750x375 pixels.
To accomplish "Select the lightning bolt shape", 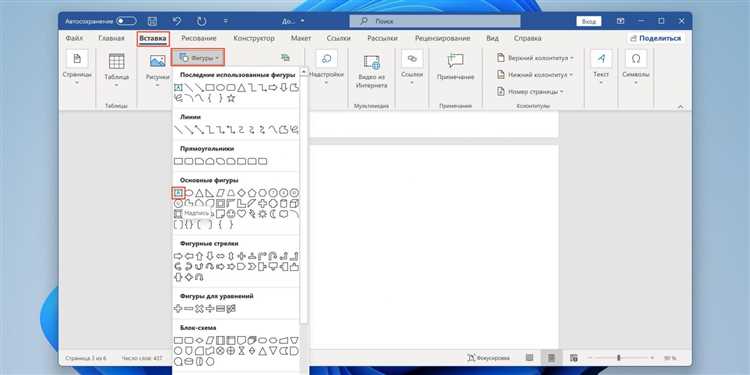I will 252,213.
